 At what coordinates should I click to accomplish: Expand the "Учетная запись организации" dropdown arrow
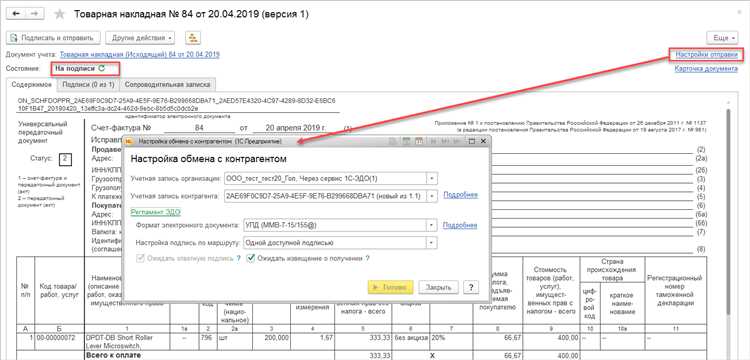click(432, 178)
